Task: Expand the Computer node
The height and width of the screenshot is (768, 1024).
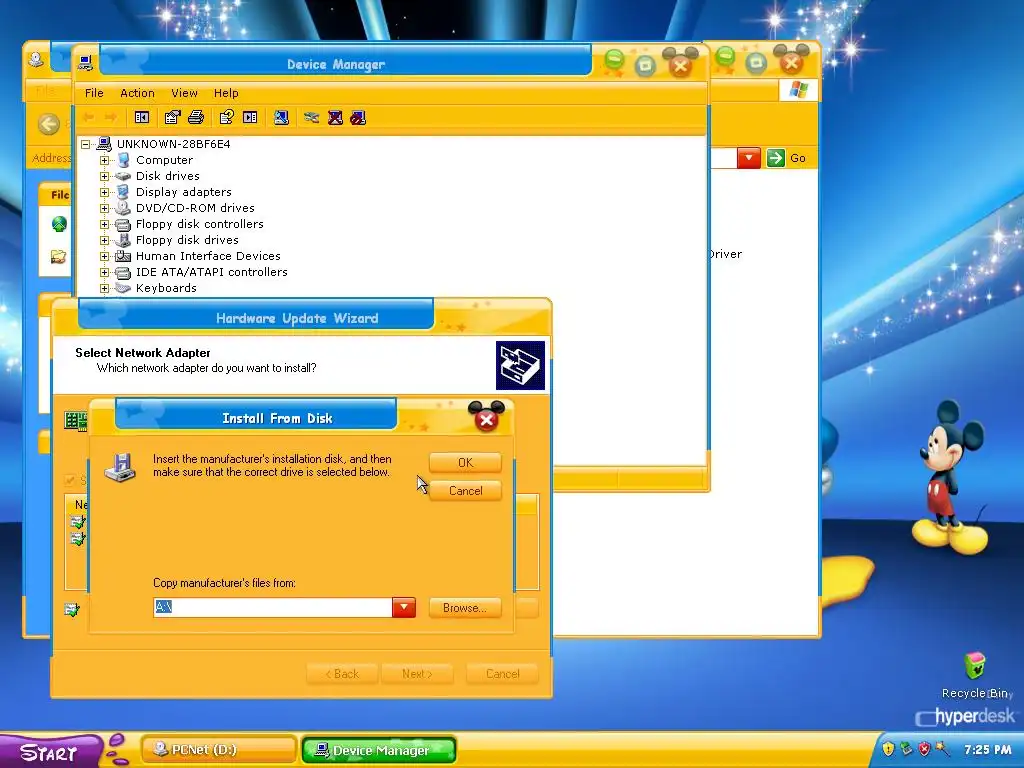Action: [x=104, y=160]
